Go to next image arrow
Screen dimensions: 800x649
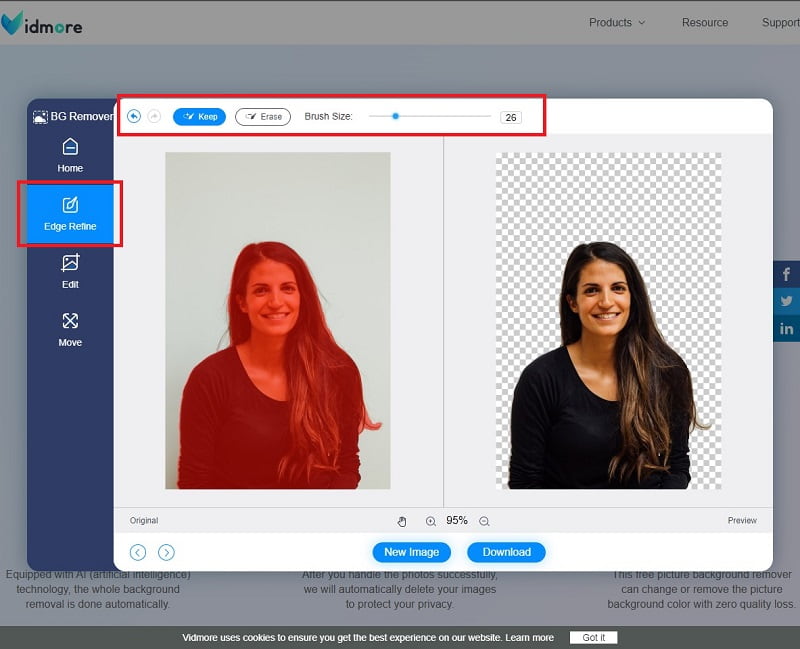(x=166, y=552)
